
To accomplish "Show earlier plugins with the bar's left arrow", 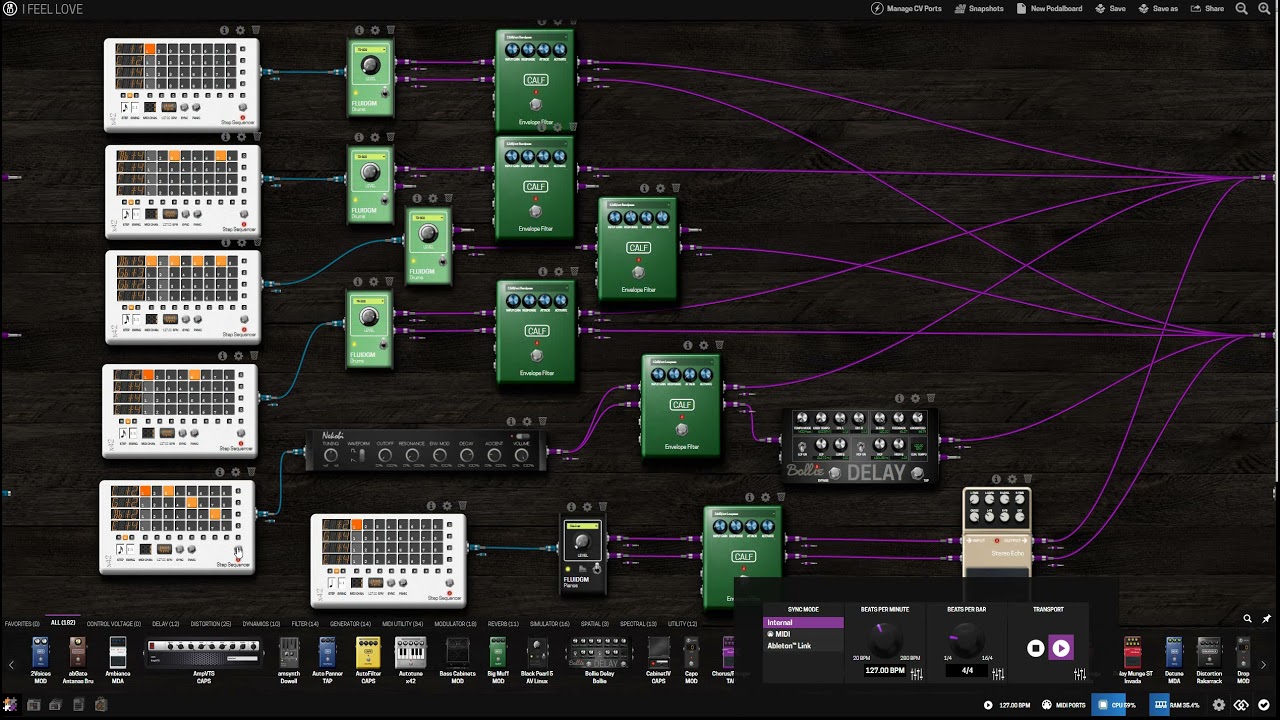I will pos(11,664).
